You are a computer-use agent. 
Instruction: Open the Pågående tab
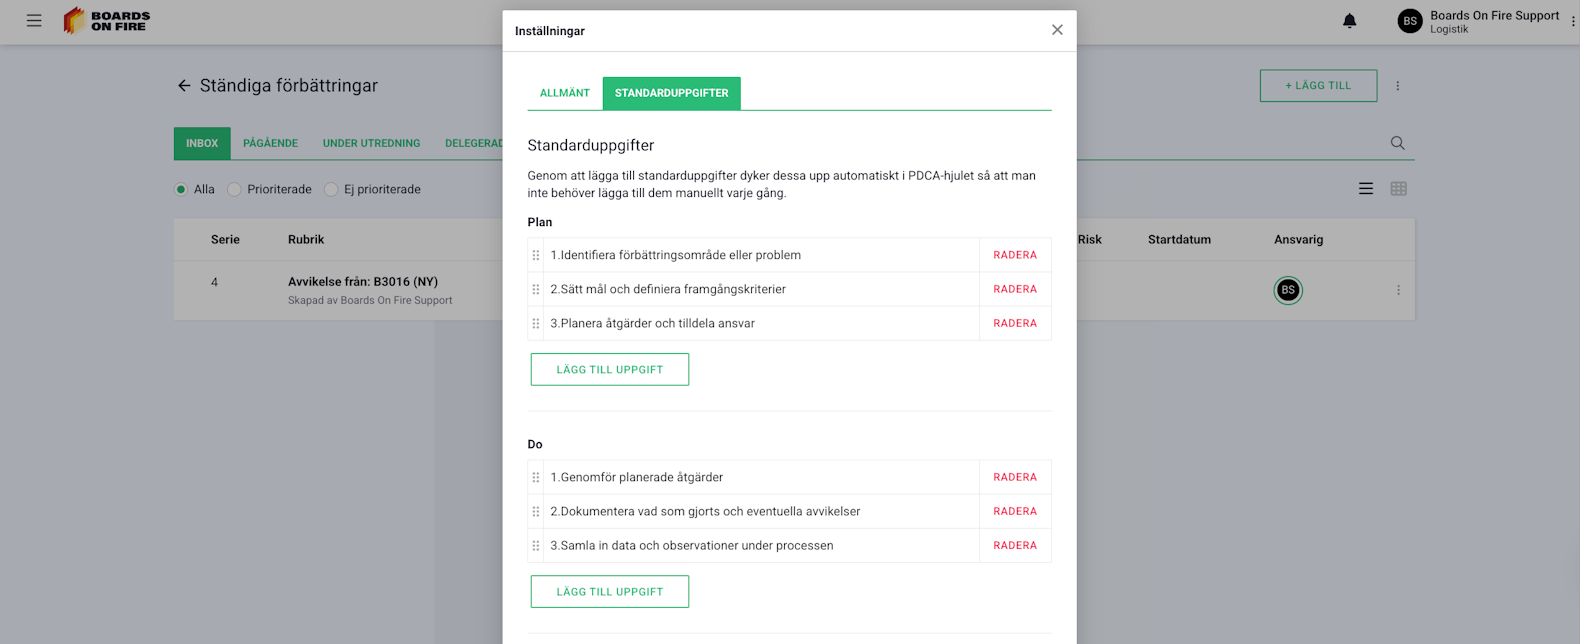click(270, 143)
